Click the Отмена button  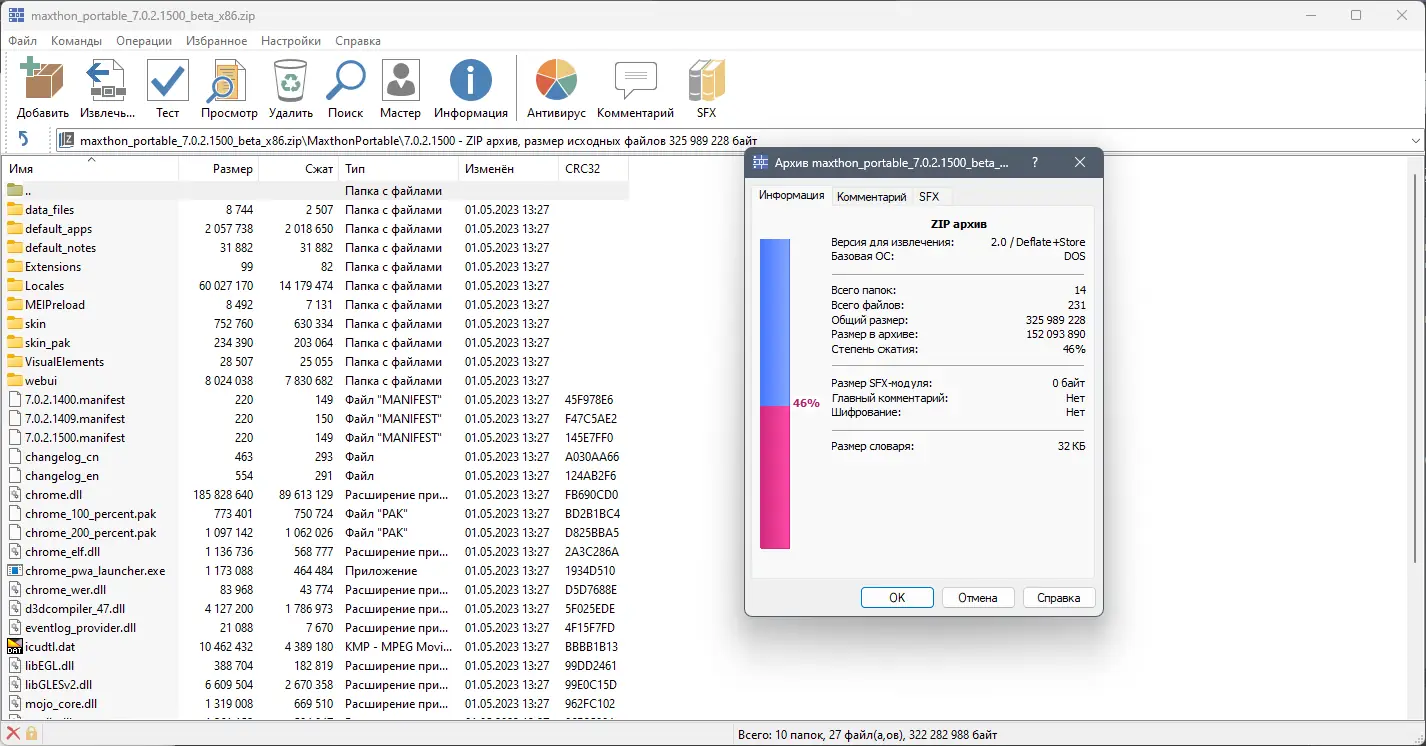coord(978,598)
